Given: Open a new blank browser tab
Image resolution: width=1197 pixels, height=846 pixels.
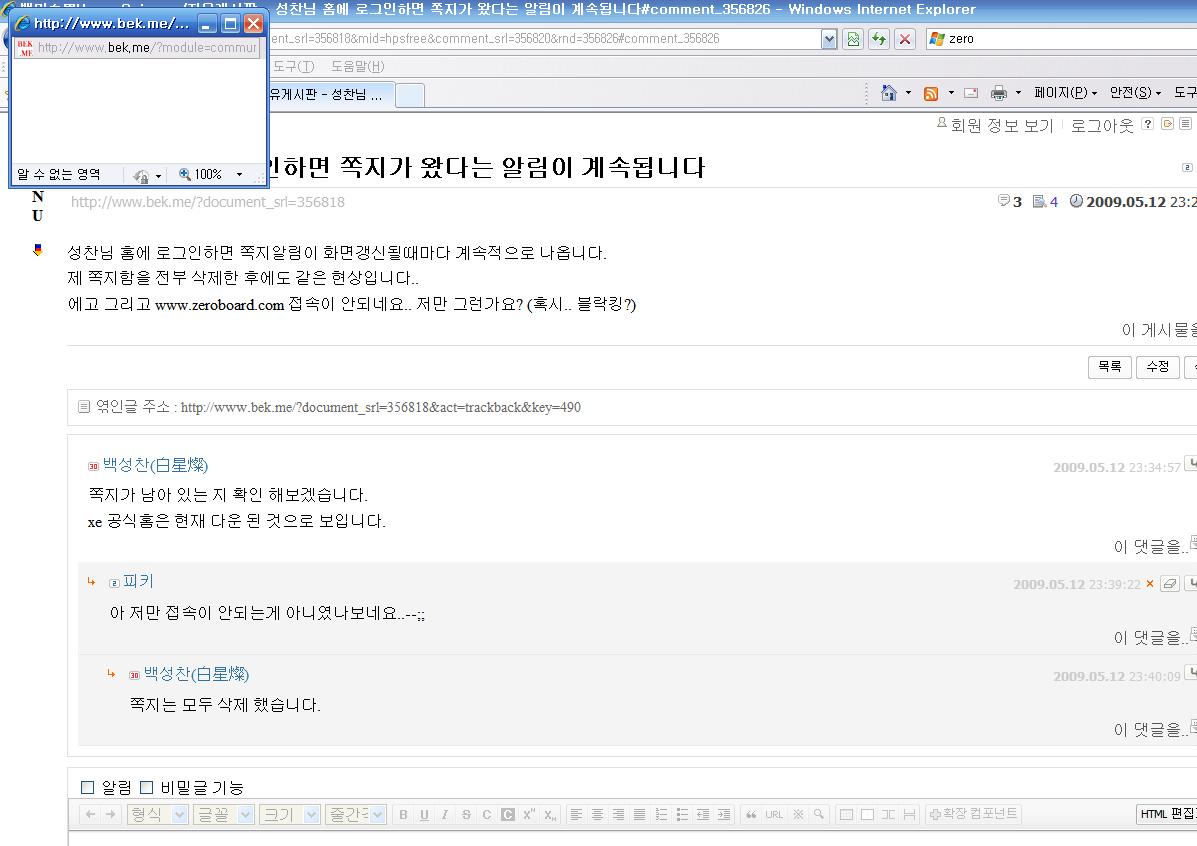Looking at the screenshot, I should click(410, 95).
